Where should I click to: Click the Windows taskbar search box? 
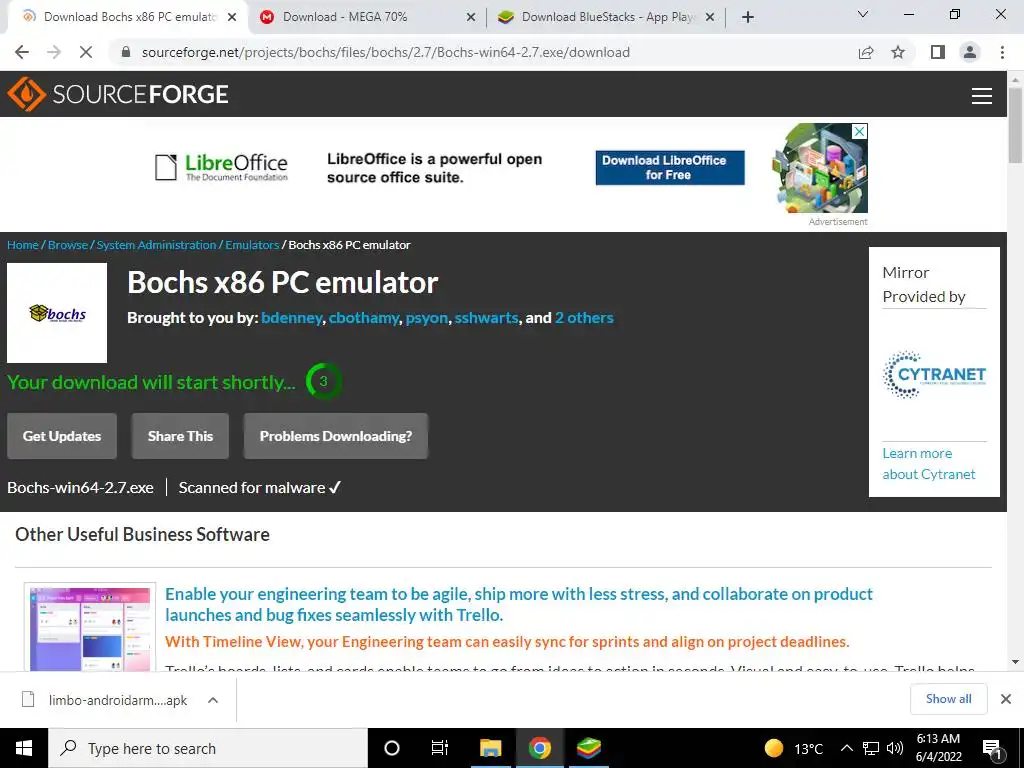[x=208, y=748]
